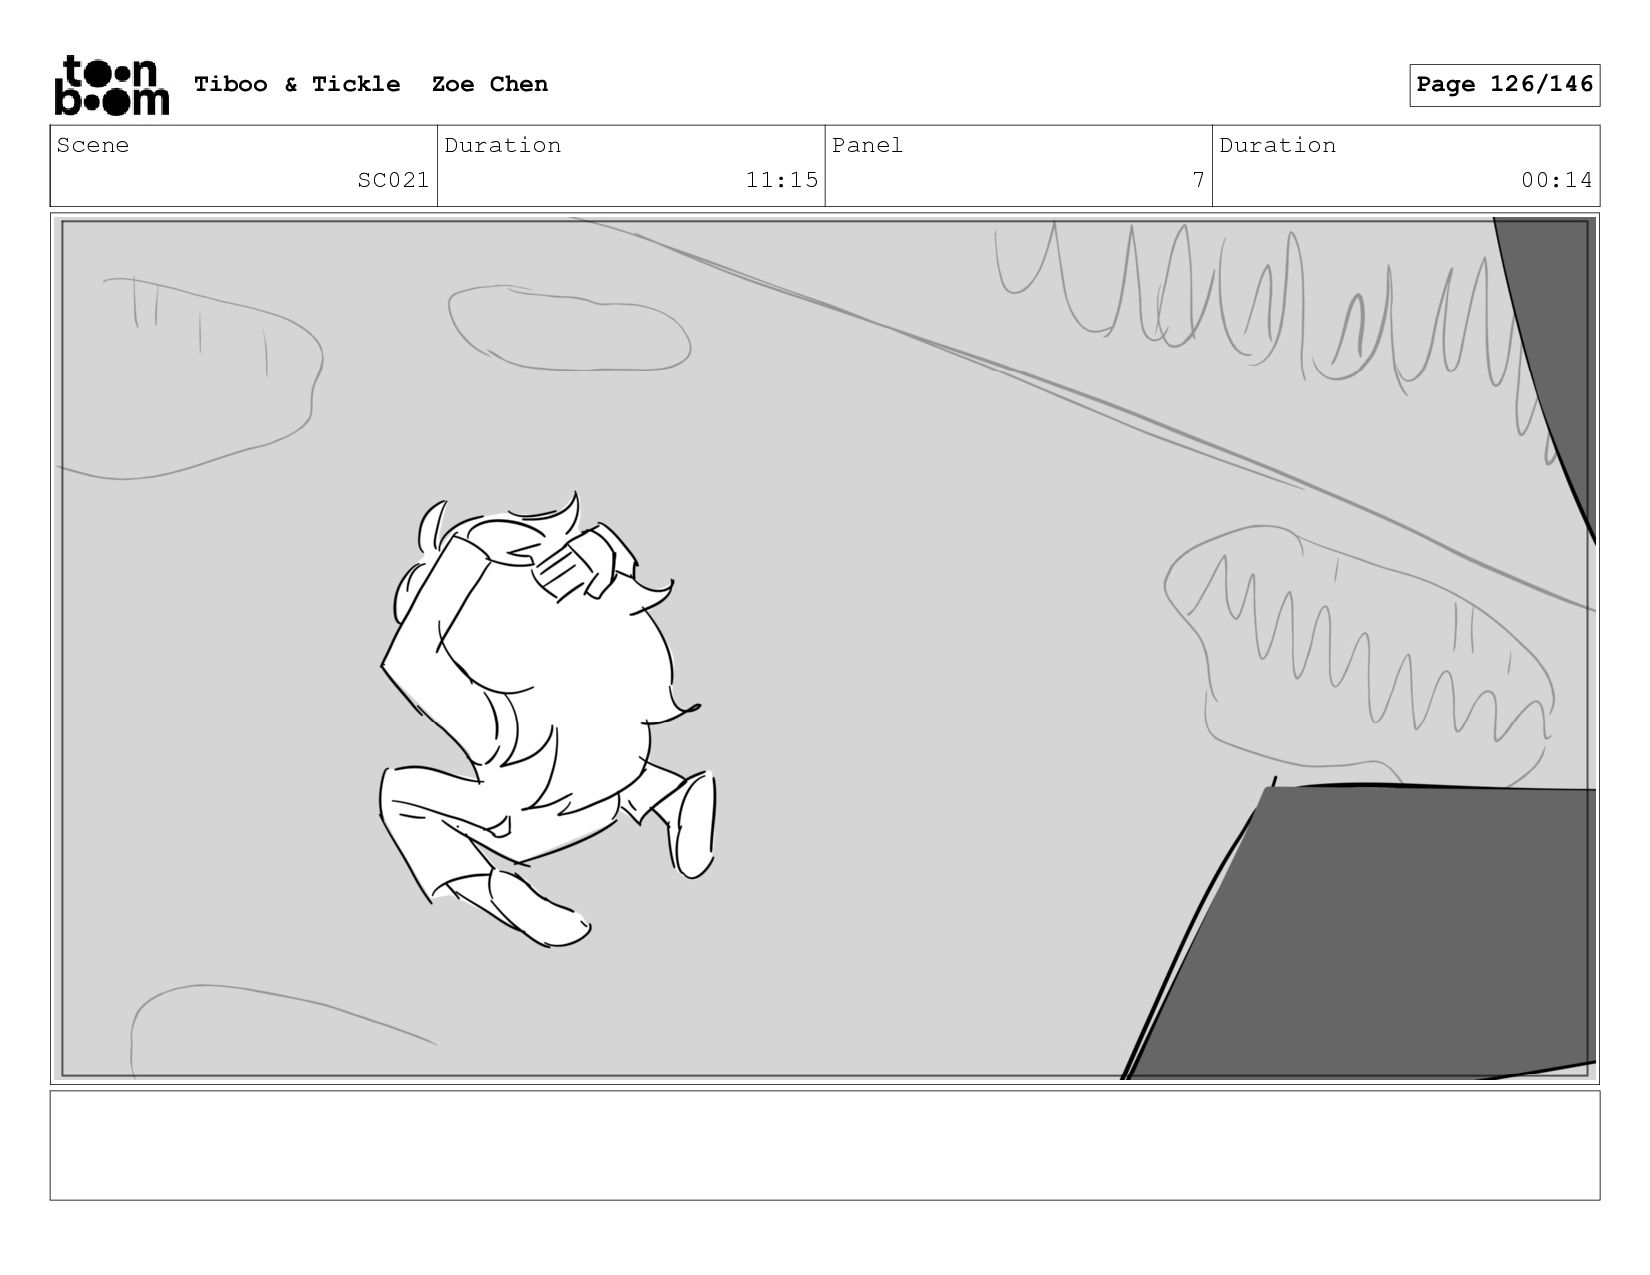The height and width of the screenshot is (1275, 1650).
Task: Click the running character in the storyboard panel
Action: [x=548, y=718]
